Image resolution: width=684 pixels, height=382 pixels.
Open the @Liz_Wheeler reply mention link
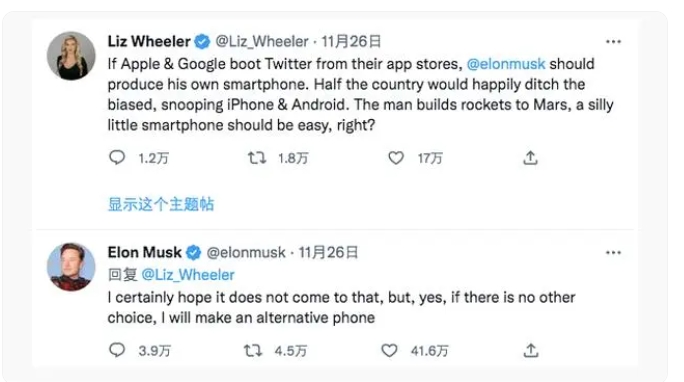pos(188,275)
